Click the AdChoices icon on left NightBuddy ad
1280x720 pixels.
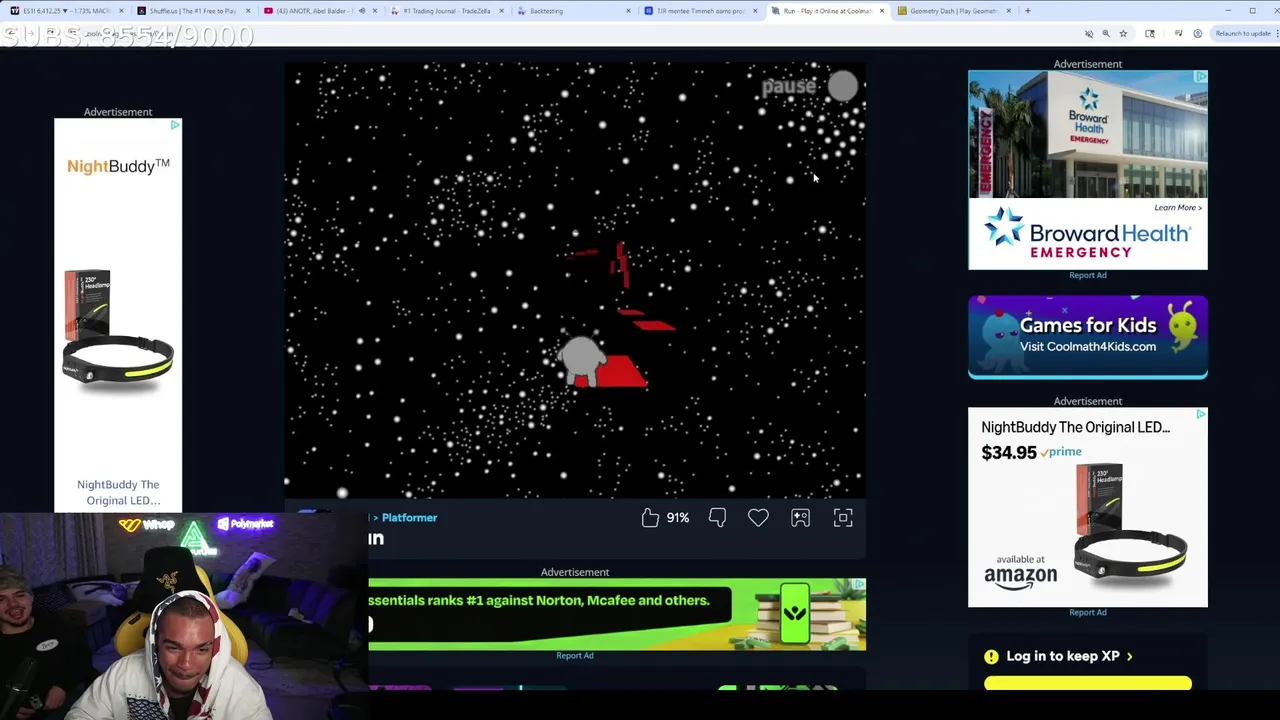coord(175,125)
